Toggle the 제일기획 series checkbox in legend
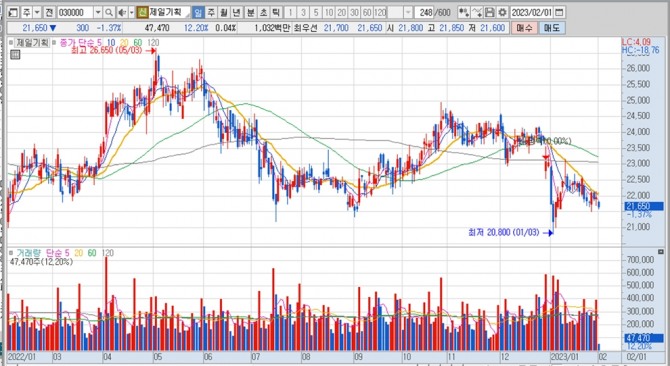The image size is (670, 366). [12, 42]
